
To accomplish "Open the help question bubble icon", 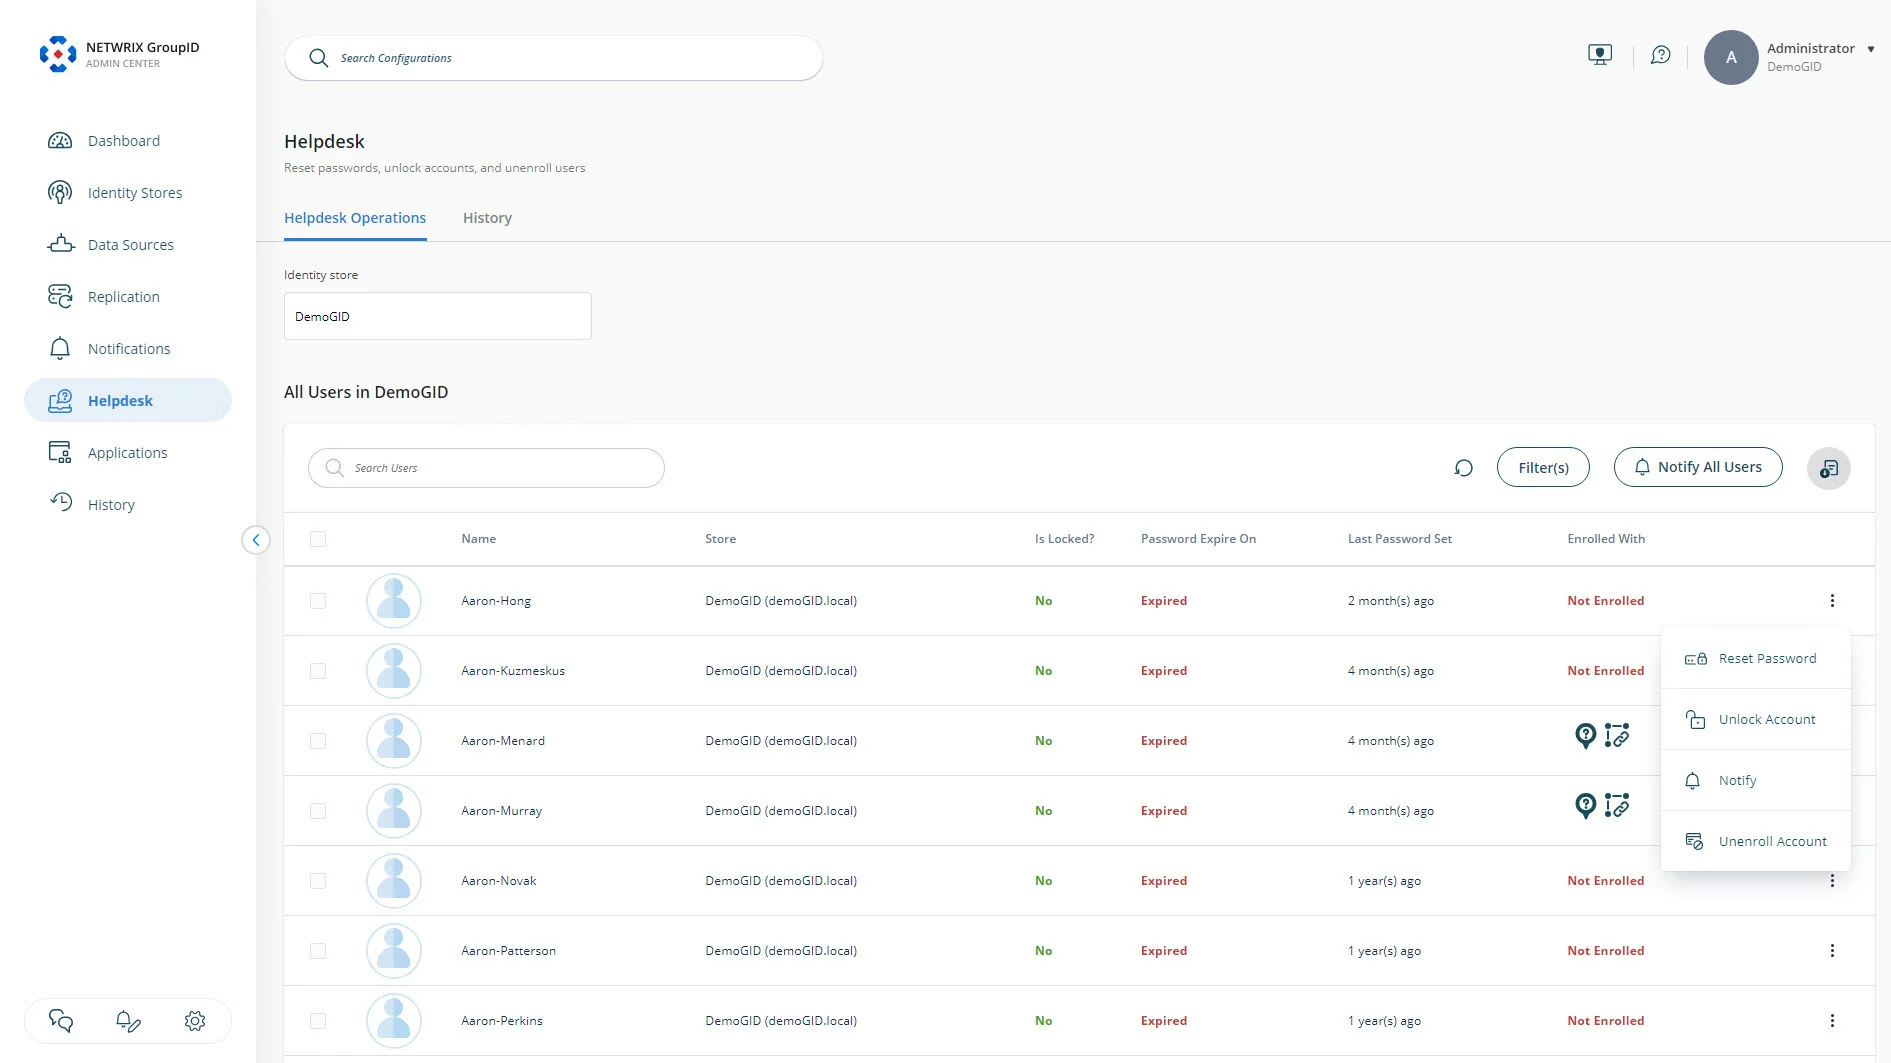I will 1661,56.
